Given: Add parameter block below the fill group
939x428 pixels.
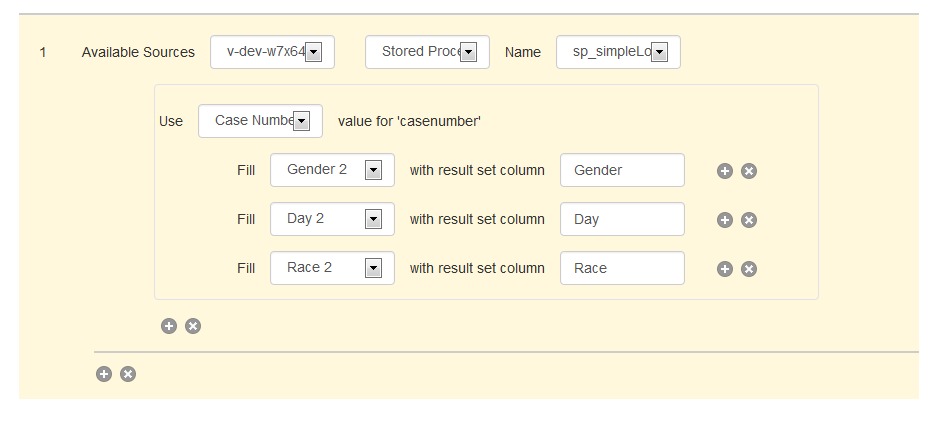Looking at the screenshot, I should click(x=169, y=326).
